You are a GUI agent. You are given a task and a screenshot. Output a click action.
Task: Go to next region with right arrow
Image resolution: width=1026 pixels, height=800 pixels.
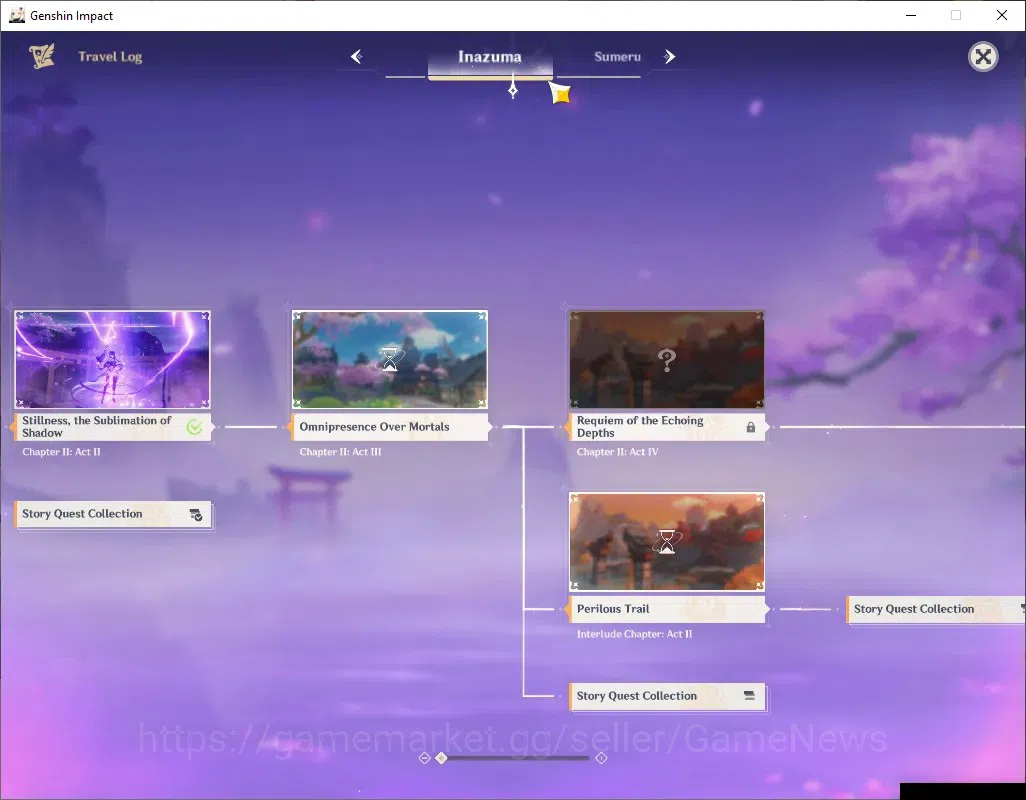pos(669,57)
